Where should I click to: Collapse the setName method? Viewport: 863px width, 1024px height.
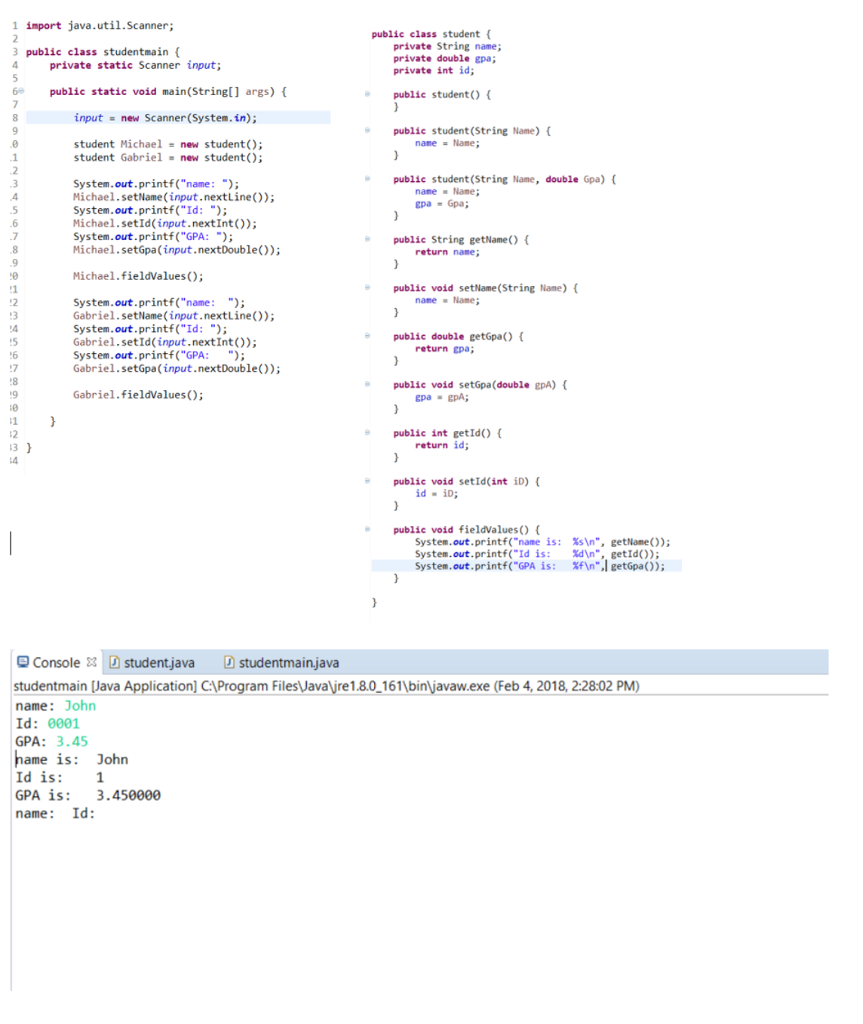coord(366,287)
